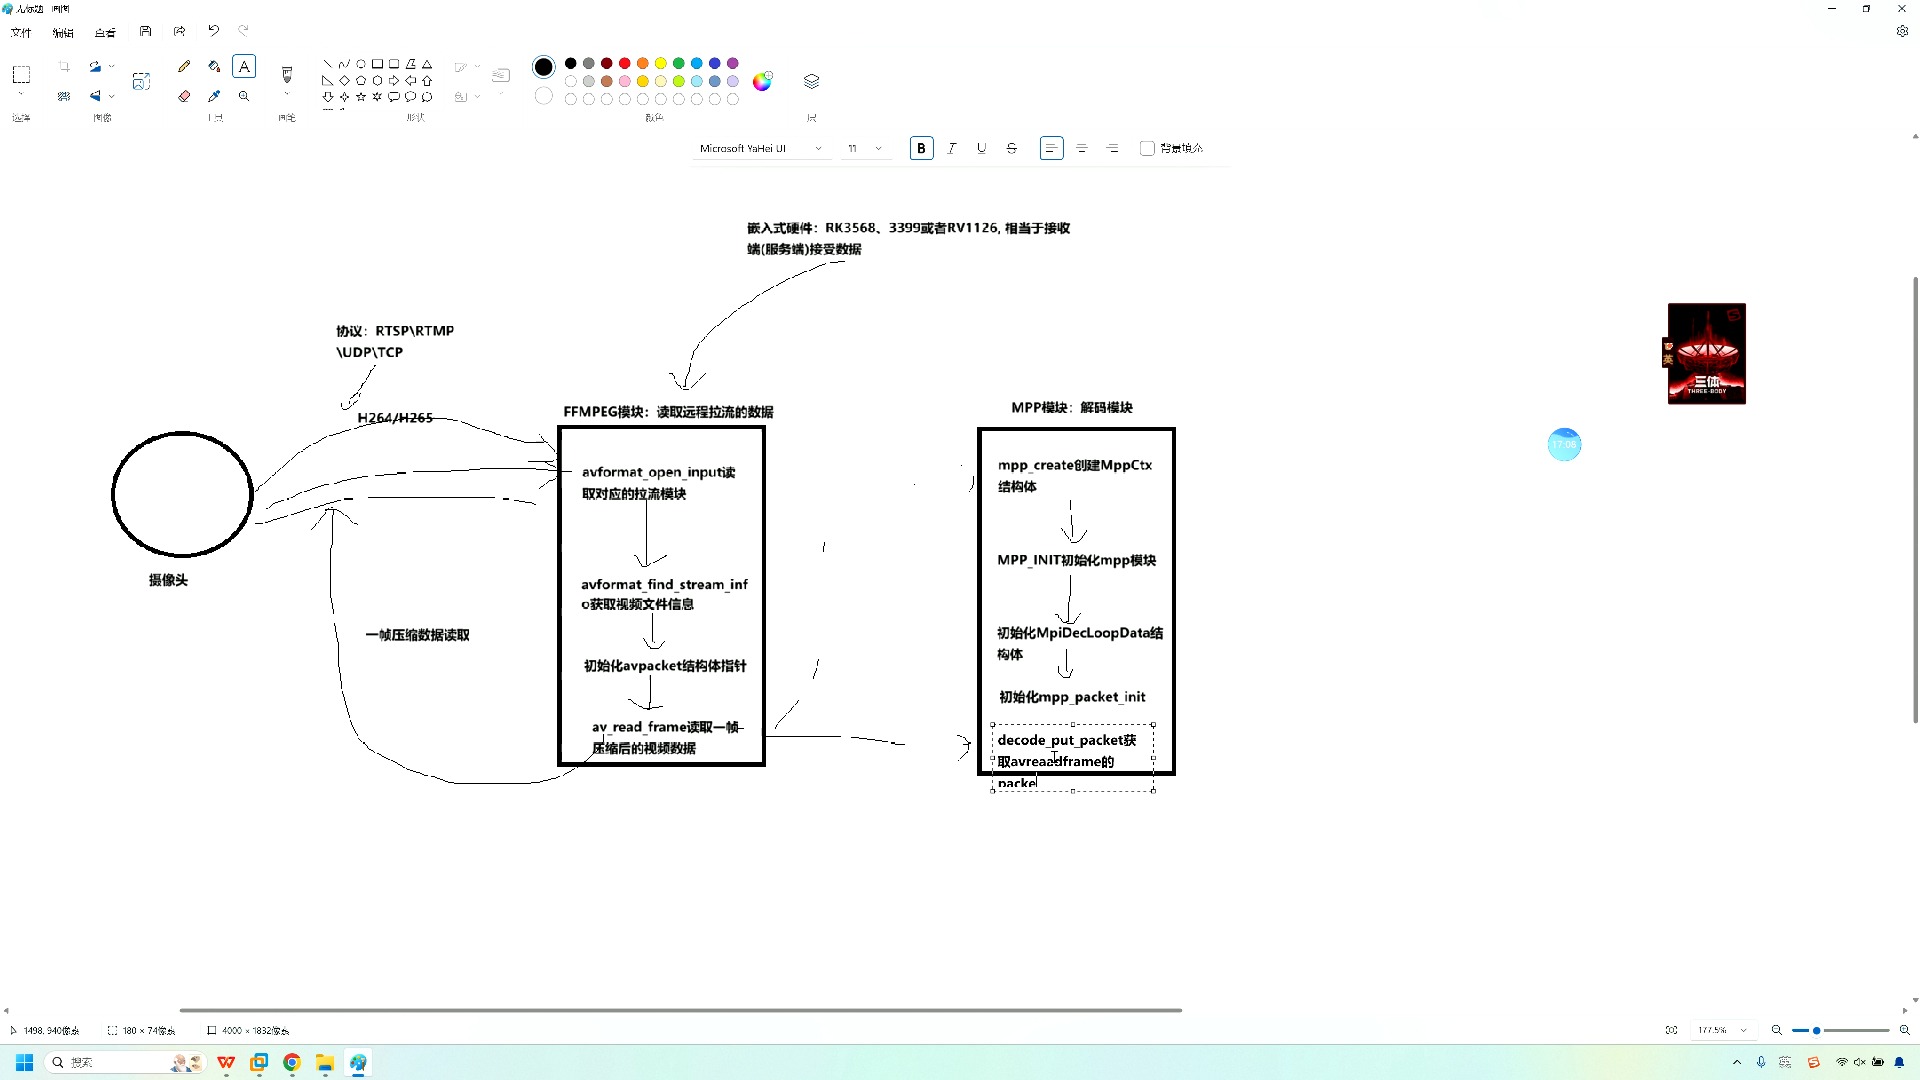Expand the Rotate options chevron
The height and width of the screenshot is (1080, 1920).
click(111, 66)
